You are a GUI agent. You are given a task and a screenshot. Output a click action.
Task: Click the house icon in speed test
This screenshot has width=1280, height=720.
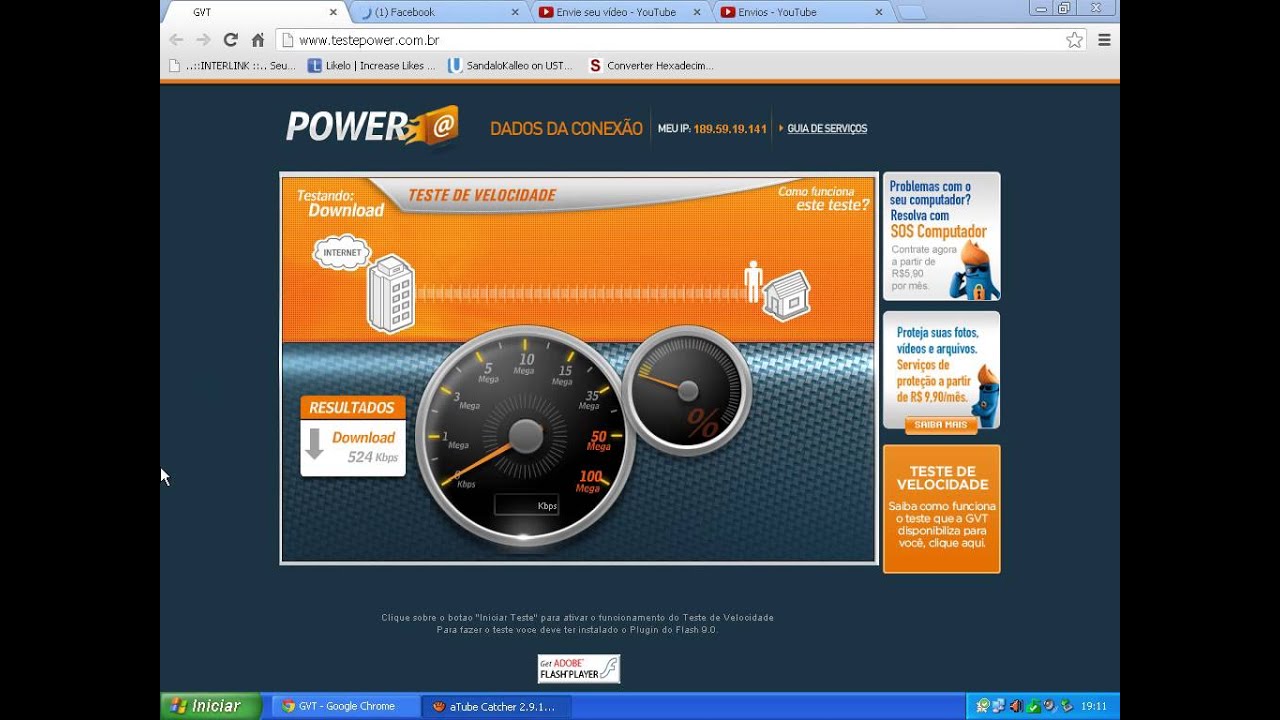pos(787,295)
